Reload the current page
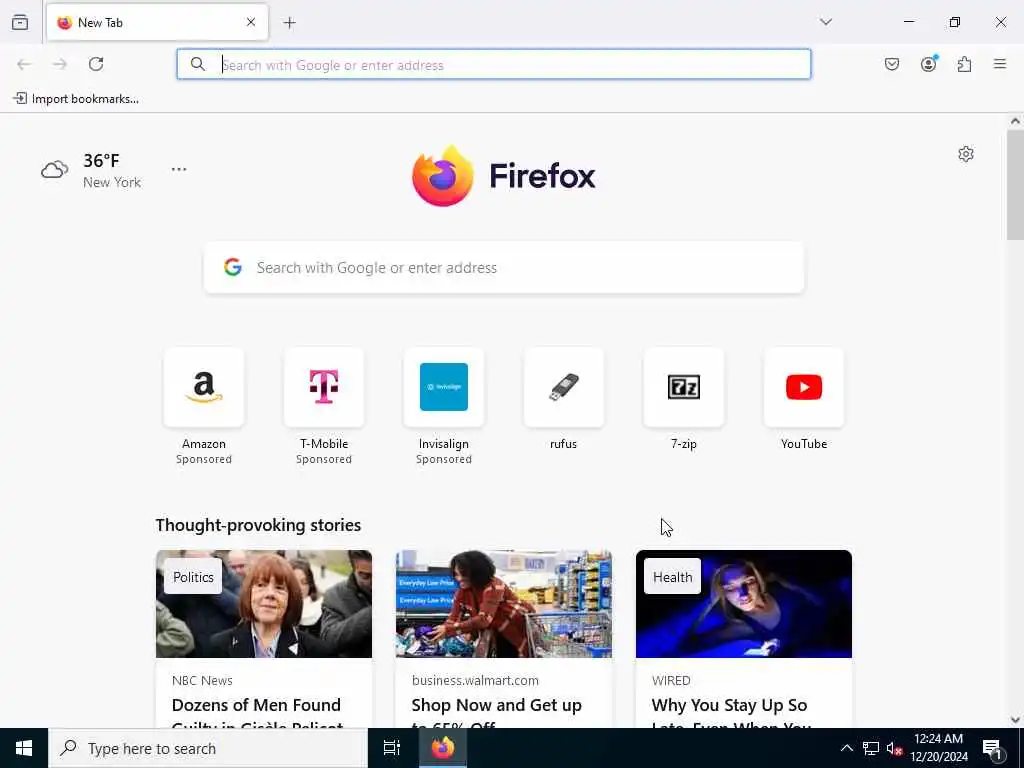The image size is (1024, 768). 96,64
